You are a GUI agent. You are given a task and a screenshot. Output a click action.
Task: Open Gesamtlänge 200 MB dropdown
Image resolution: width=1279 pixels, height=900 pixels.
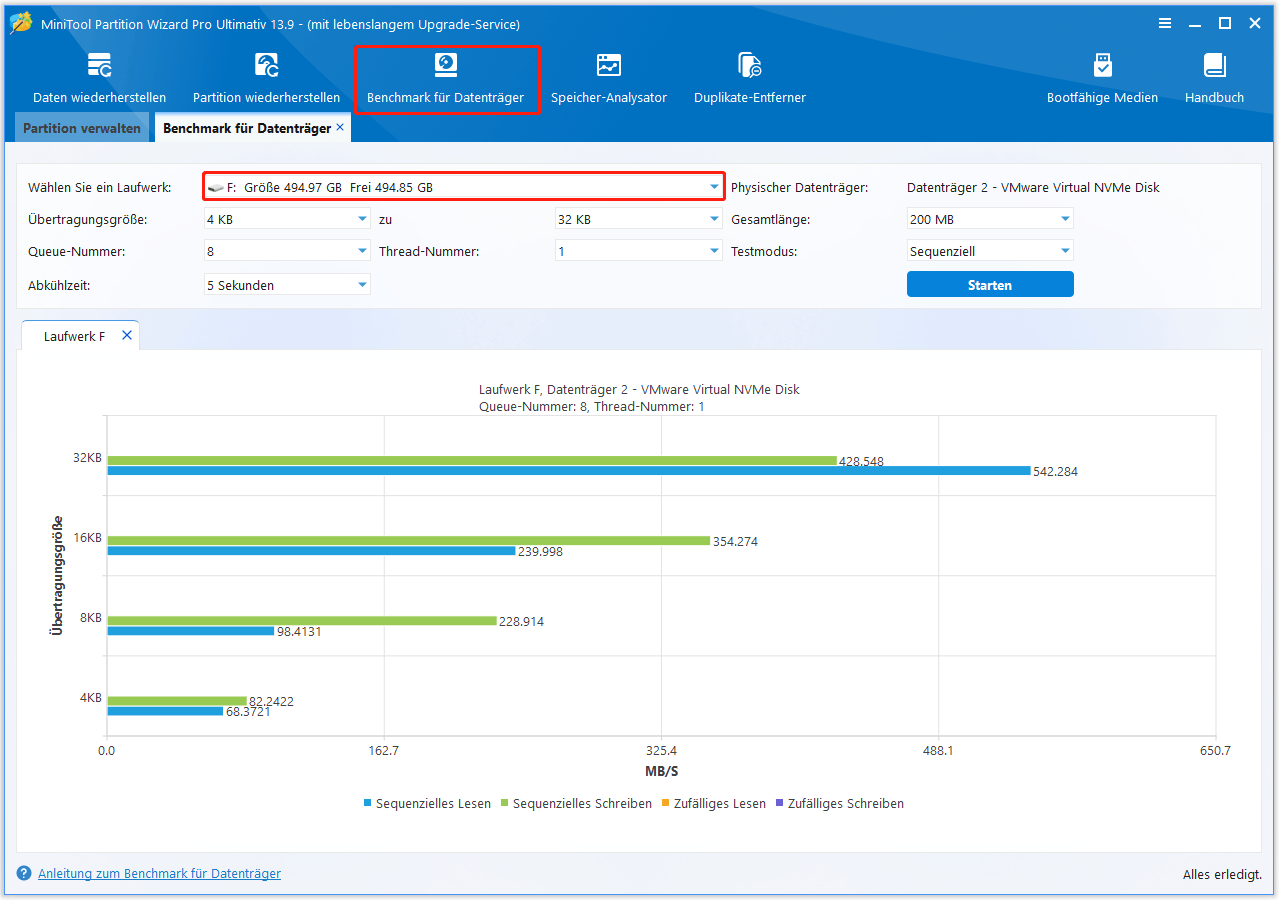(990, 219)
